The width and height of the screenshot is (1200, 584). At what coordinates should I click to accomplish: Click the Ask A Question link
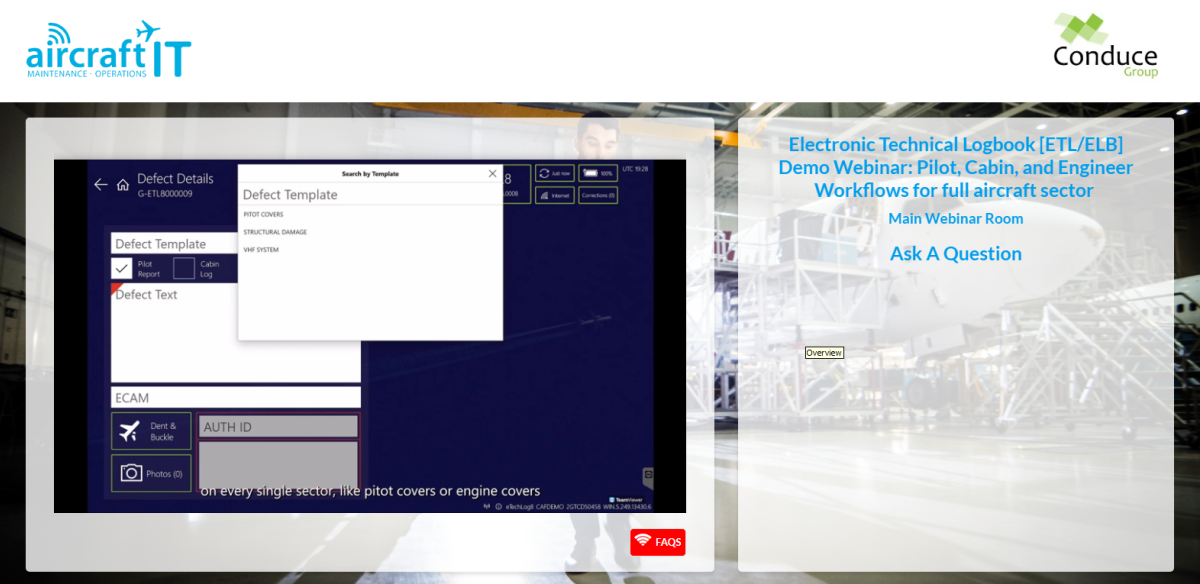(955, 254)
